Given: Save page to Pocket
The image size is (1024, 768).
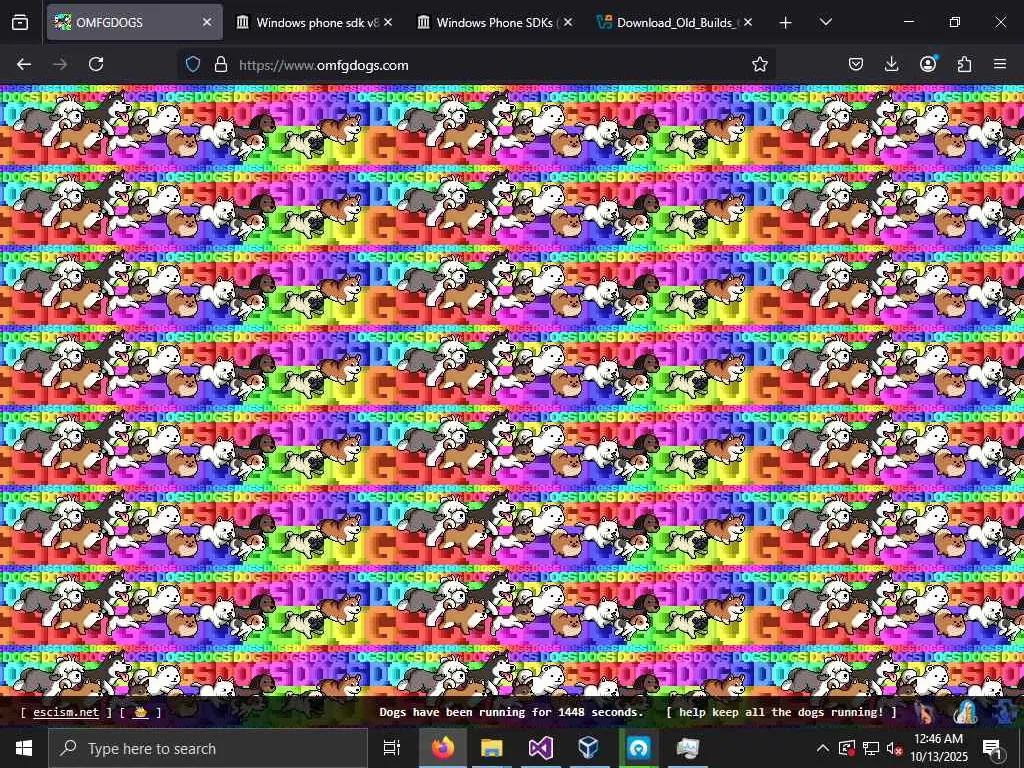Looking at the screenshot, I should click(856, 64).
